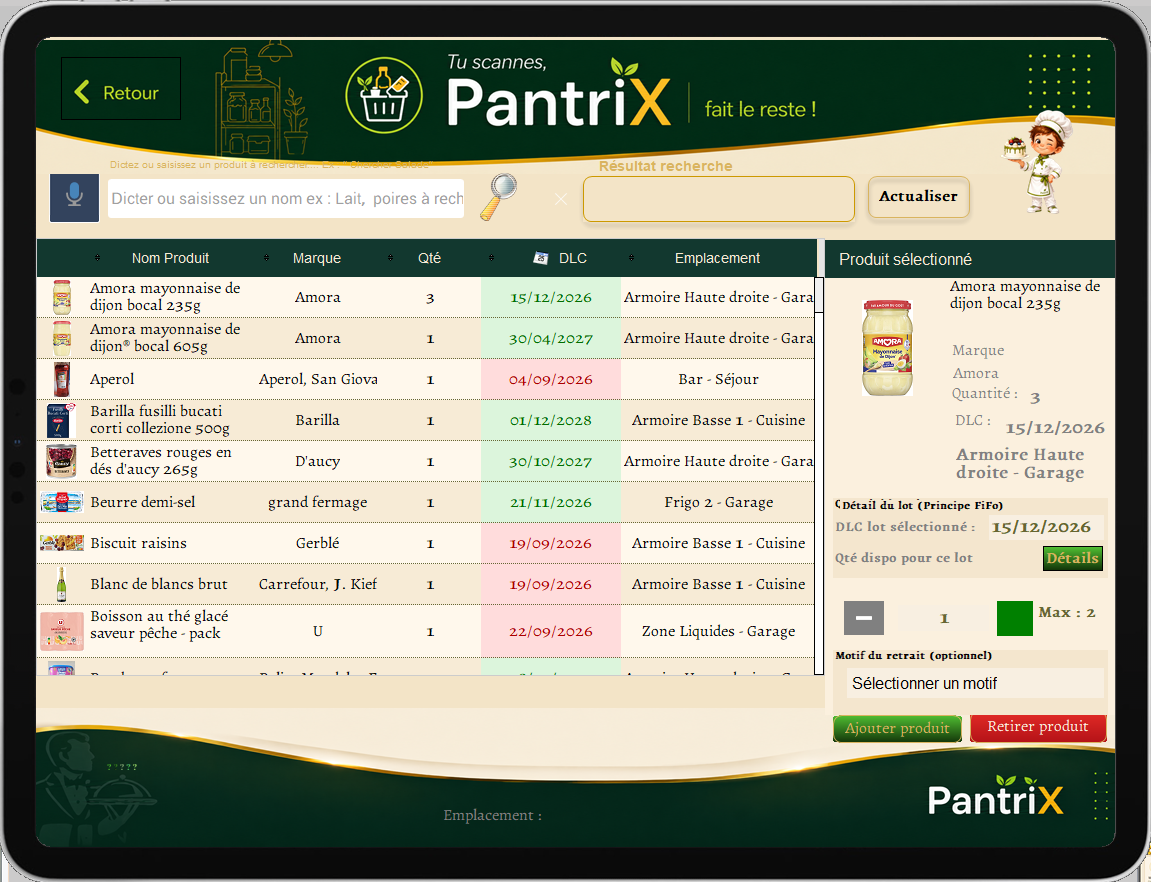The width and height of the screenshot is (1151, 882).
Task: Click the minus quantity button
Action: tap(864, 618)
